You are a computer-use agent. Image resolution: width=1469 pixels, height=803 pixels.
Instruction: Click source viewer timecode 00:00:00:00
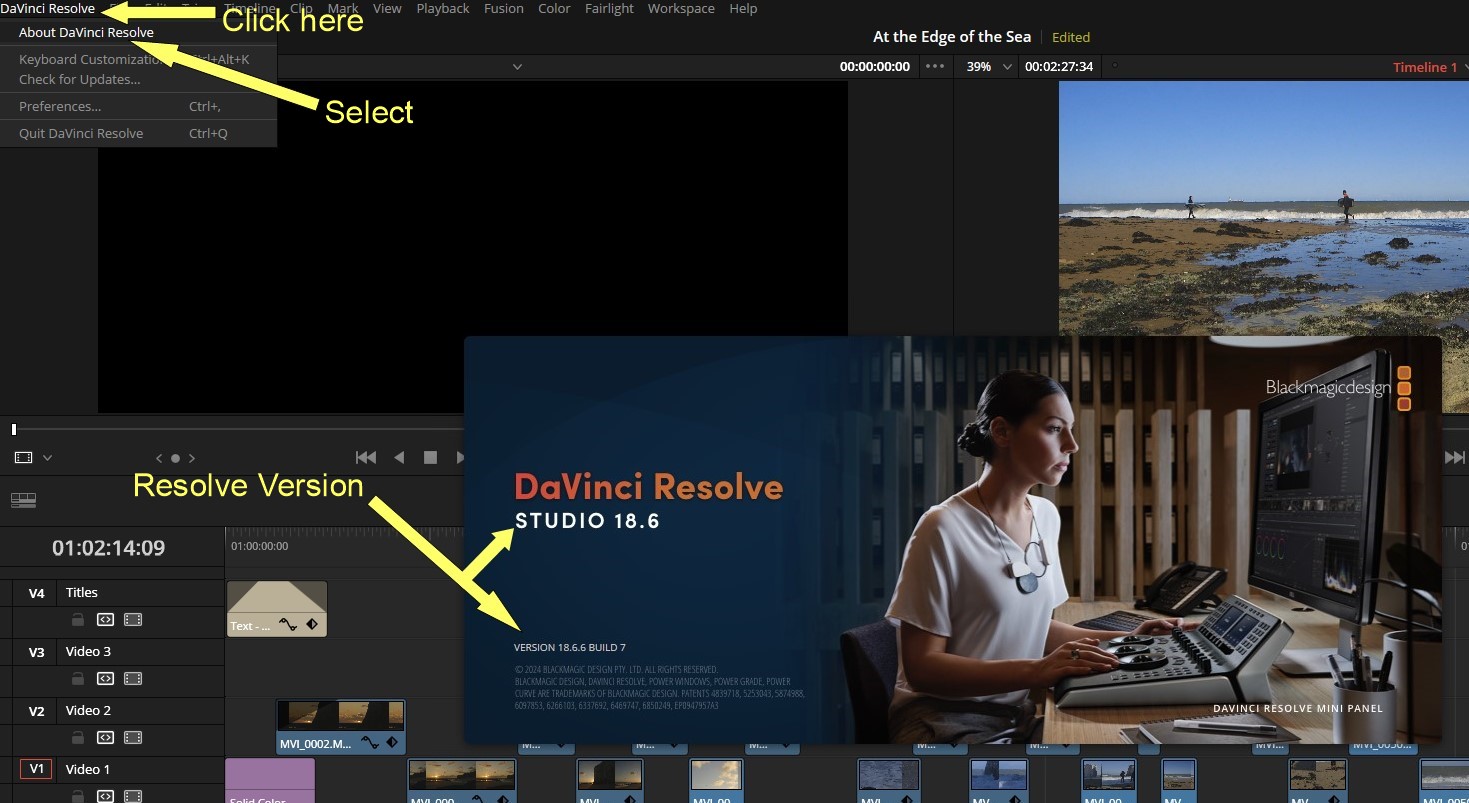[x=875, y=67]
